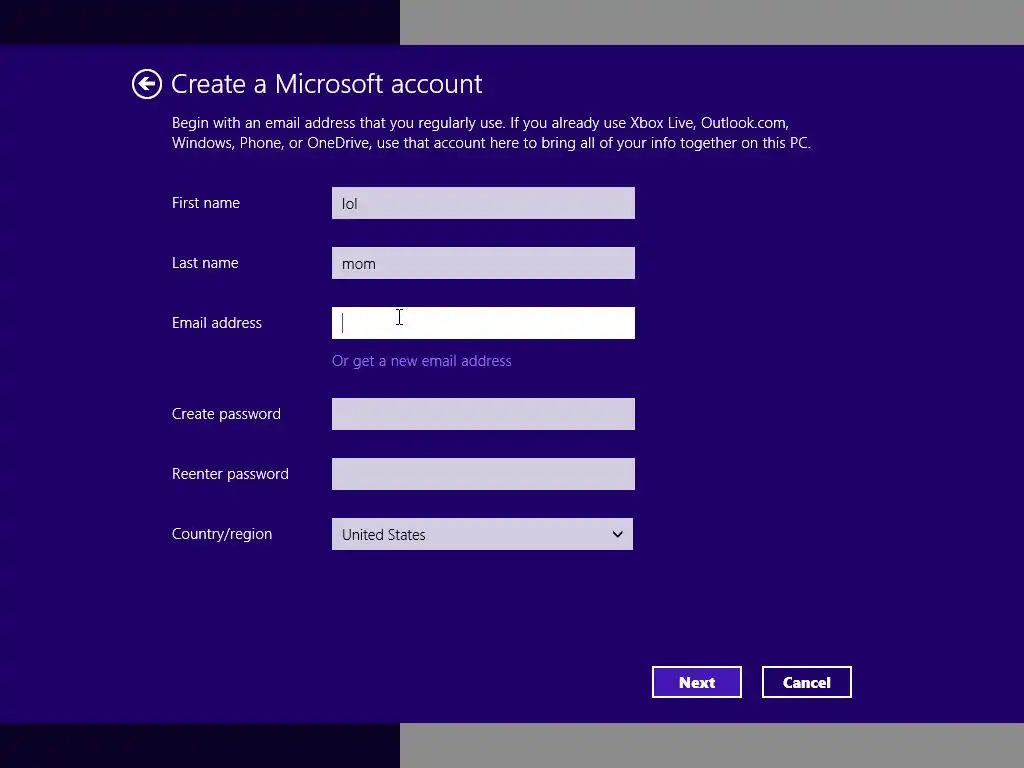Image resolution: width=1024 pixels, height=768 pixels.
Task: Click the Create password field
Action: pos(483,414)
